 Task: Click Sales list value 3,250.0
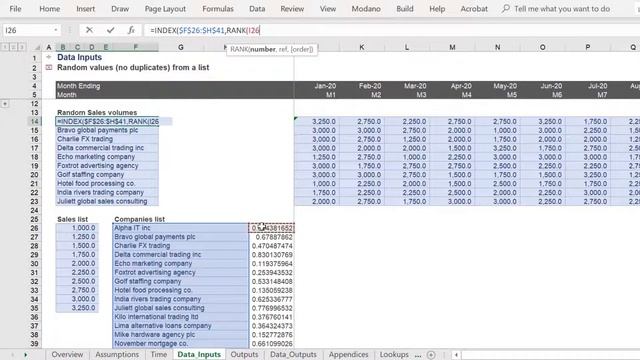pyautogui.click(x=77, y=308)
